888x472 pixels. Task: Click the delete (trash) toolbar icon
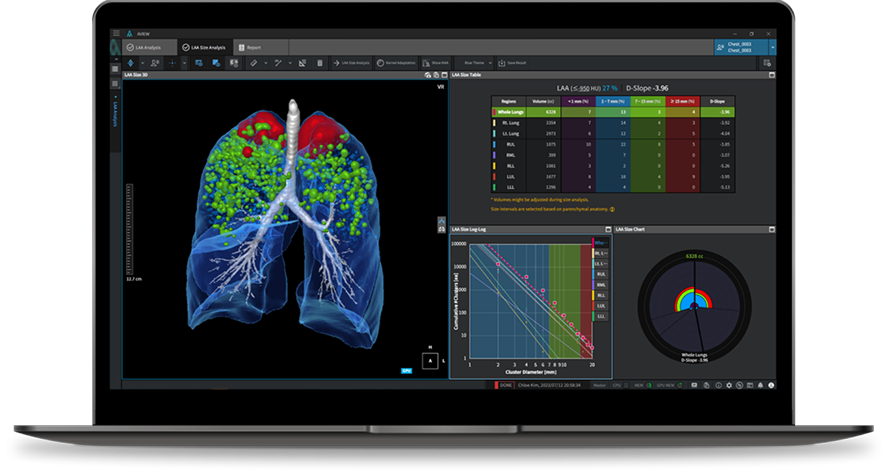pos(319,63)
